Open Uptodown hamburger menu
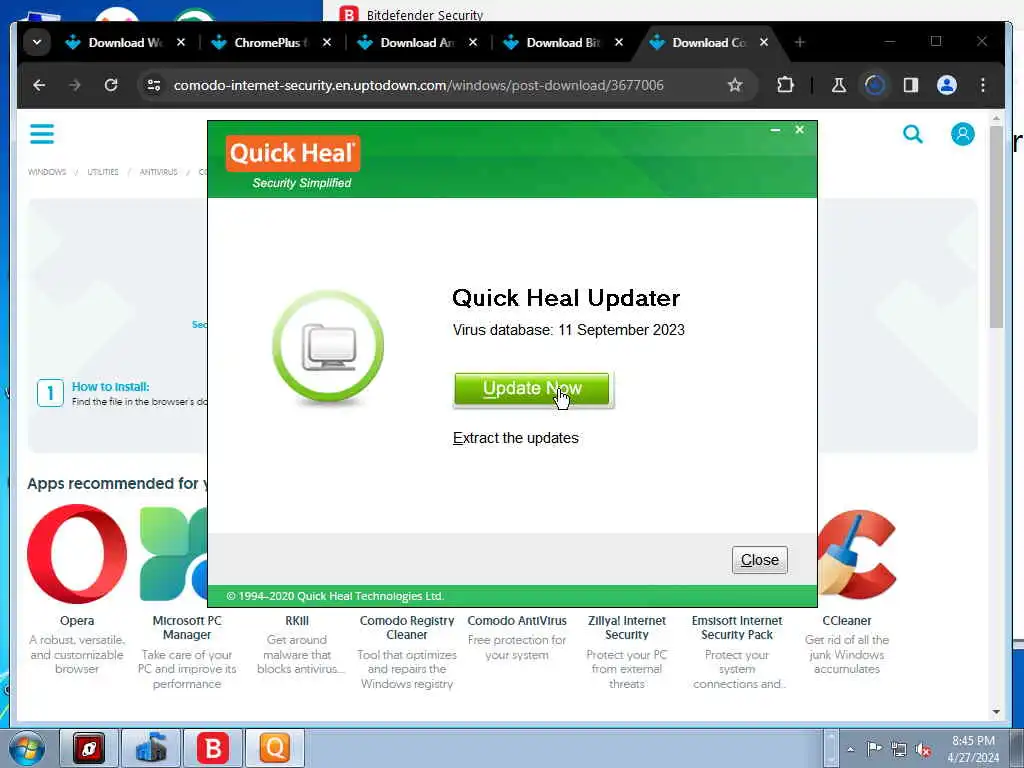 pos(42,134)
